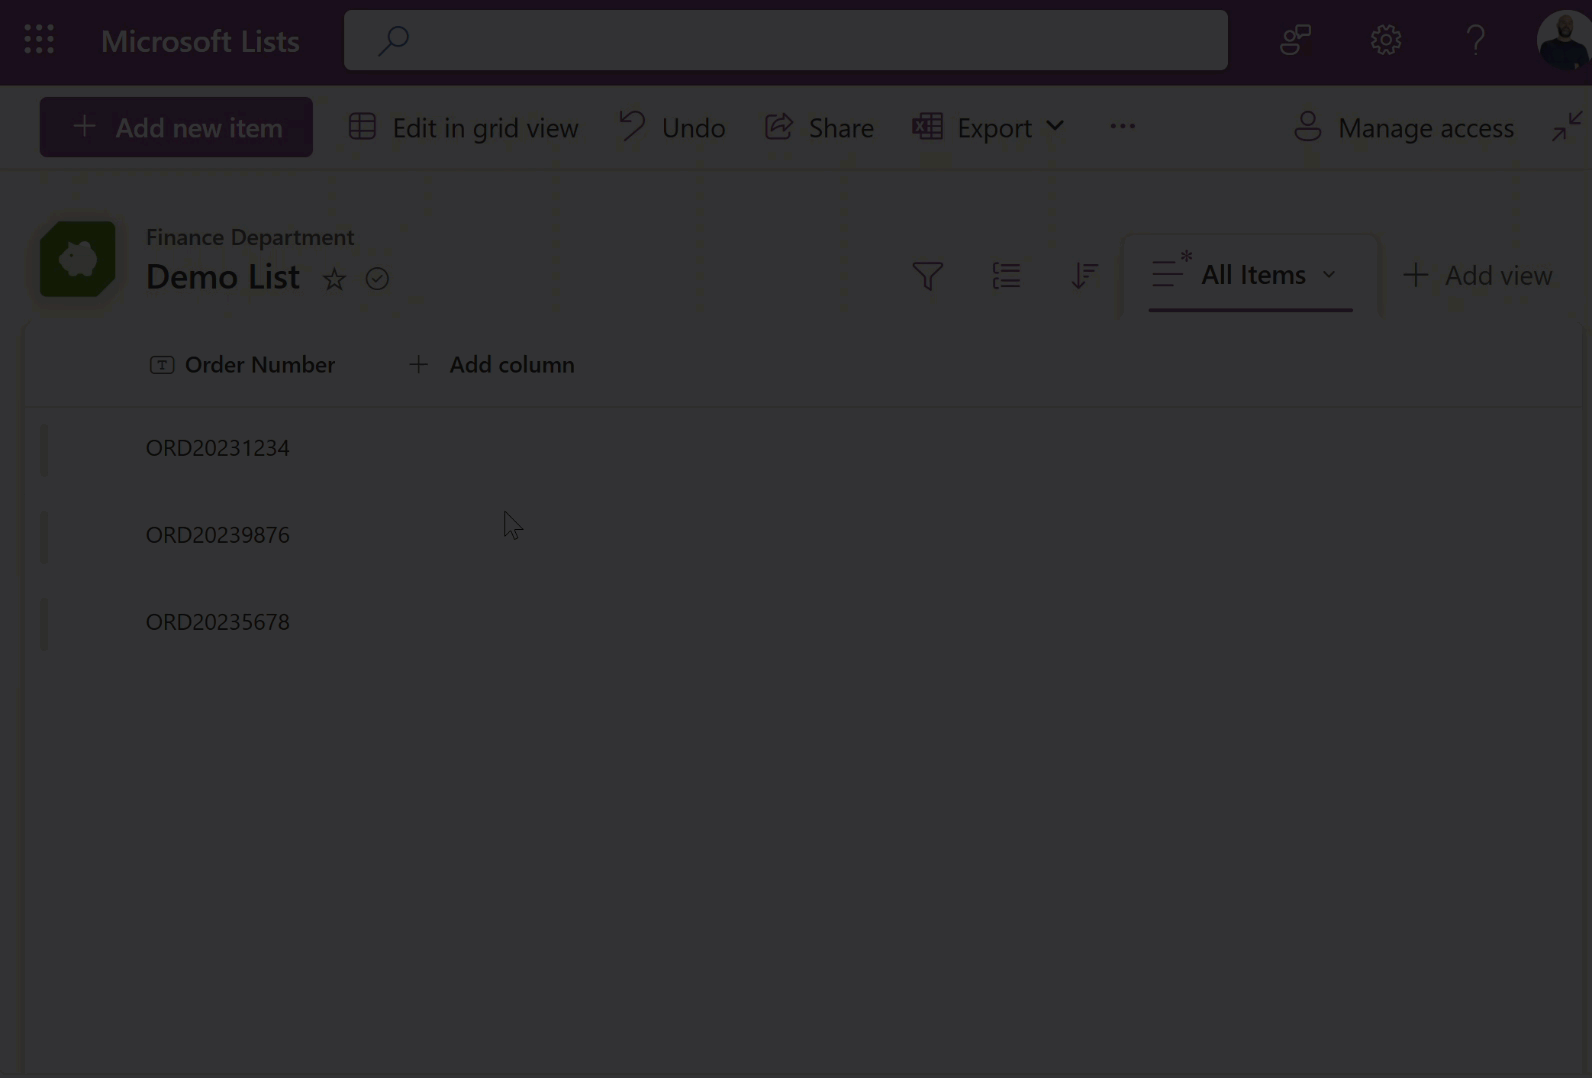Open the user profile picture
The height and width of the screenshot is (1078, 1592).
(x=1563, y=40)
